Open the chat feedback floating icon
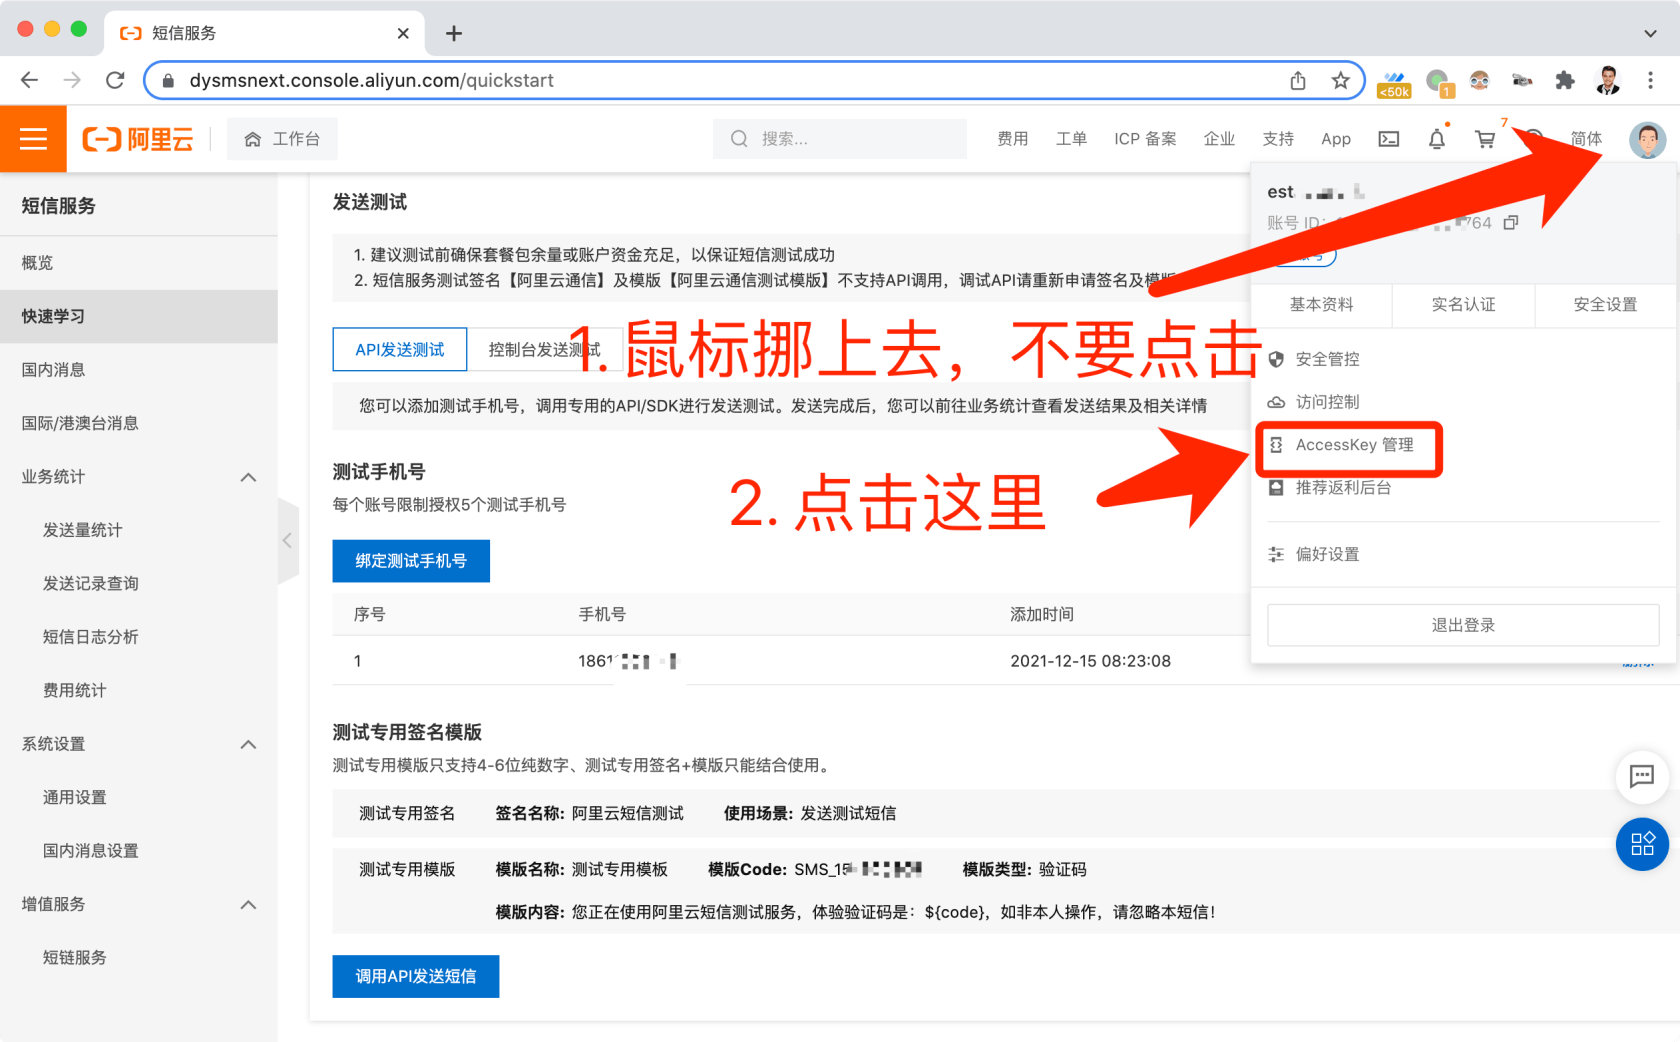The image size is (1680, 1042). [1642, 776]
